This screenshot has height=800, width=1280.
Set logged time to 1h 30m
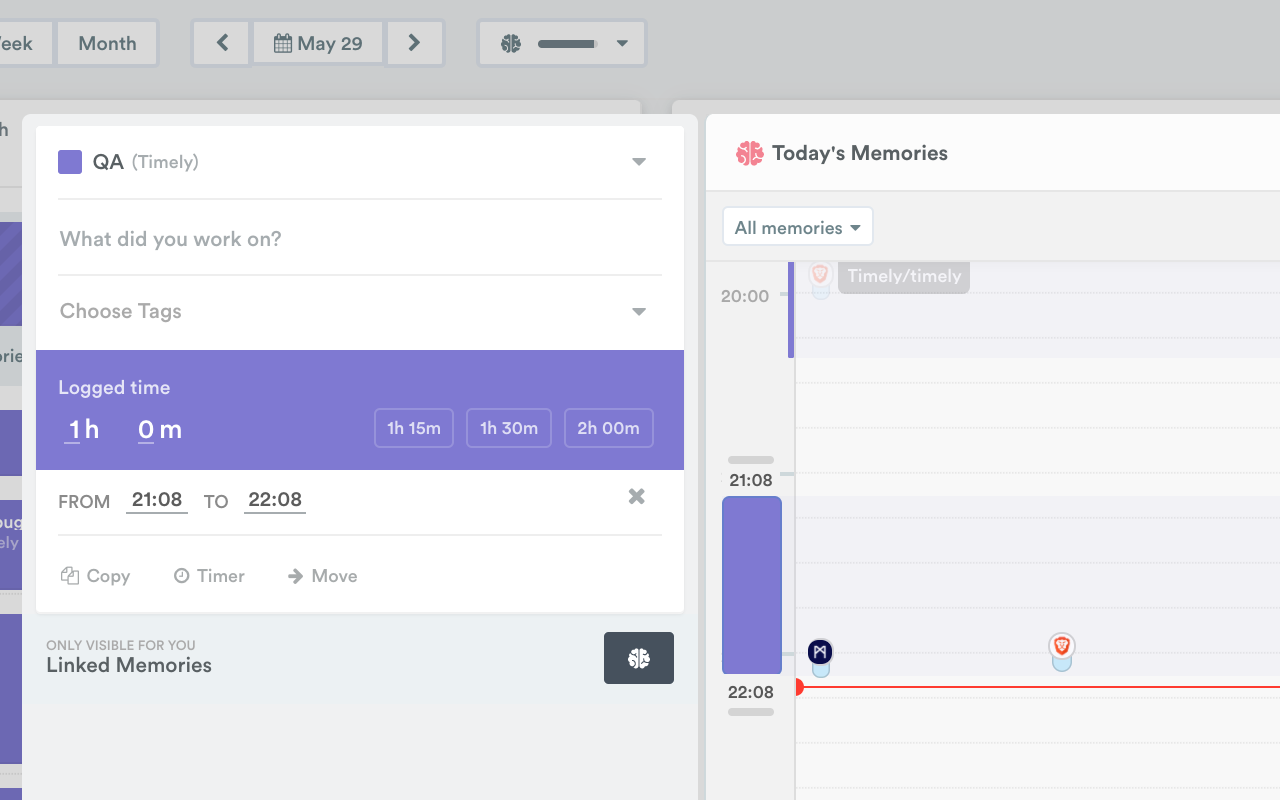(508, 427)
